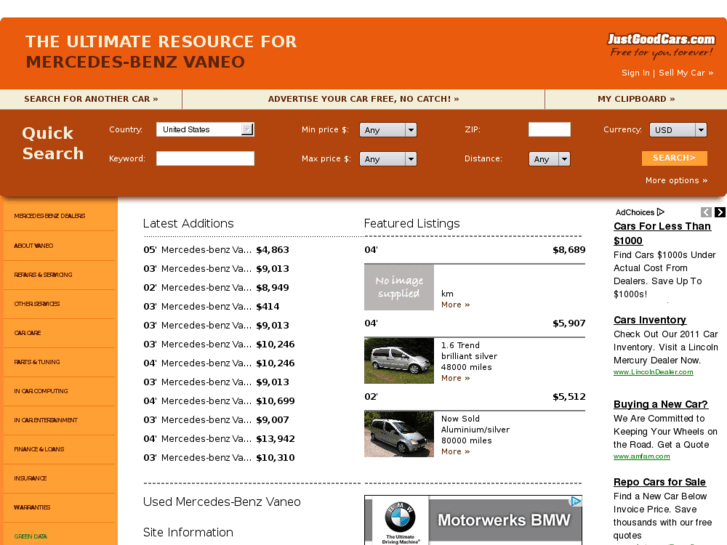727x545 pixels.
Task: Click the No image supplied thumbnail
Action: tap(399, 287)
